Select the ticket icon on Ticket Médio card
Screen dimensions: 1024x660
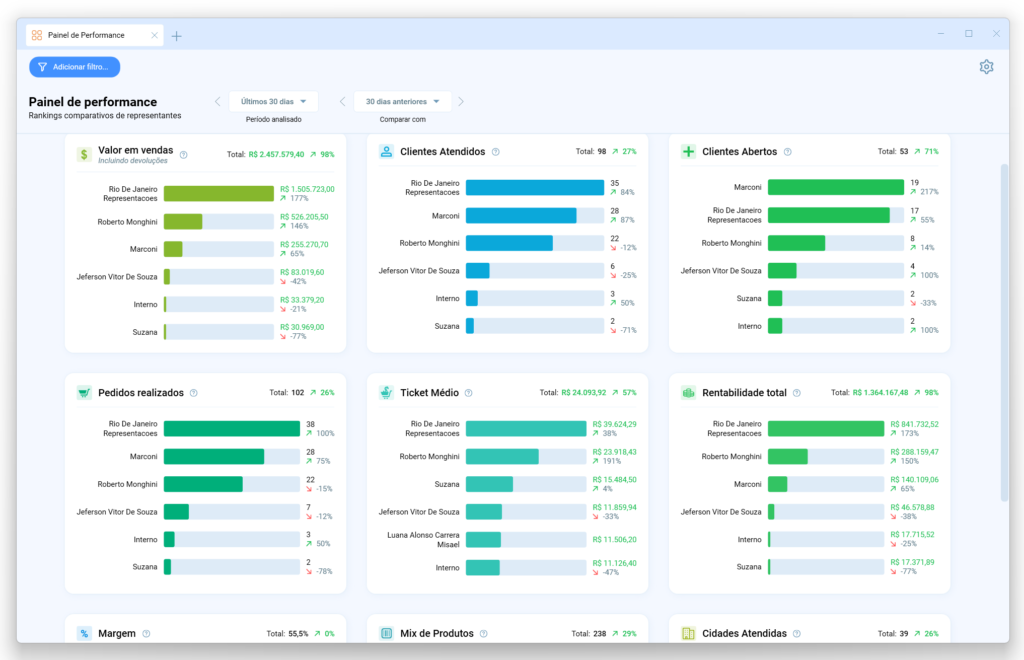pos(386,392)
